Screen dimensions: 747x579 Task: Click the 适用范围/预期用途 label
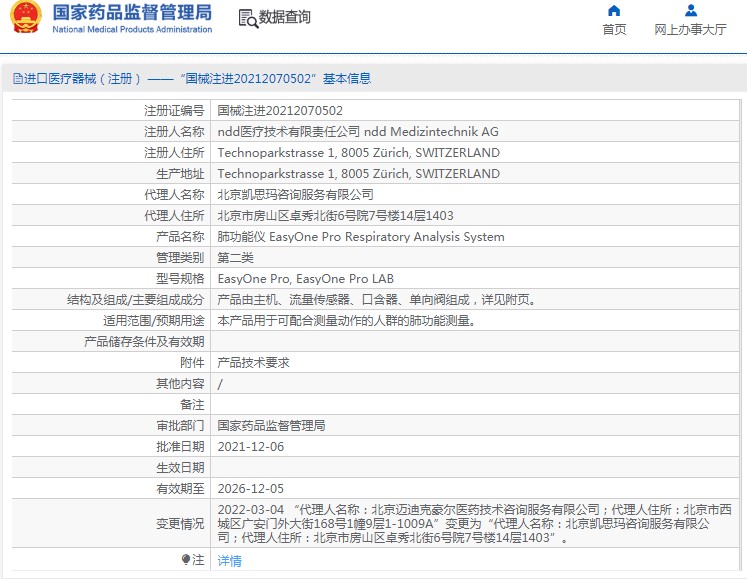[x=153, y=321]
